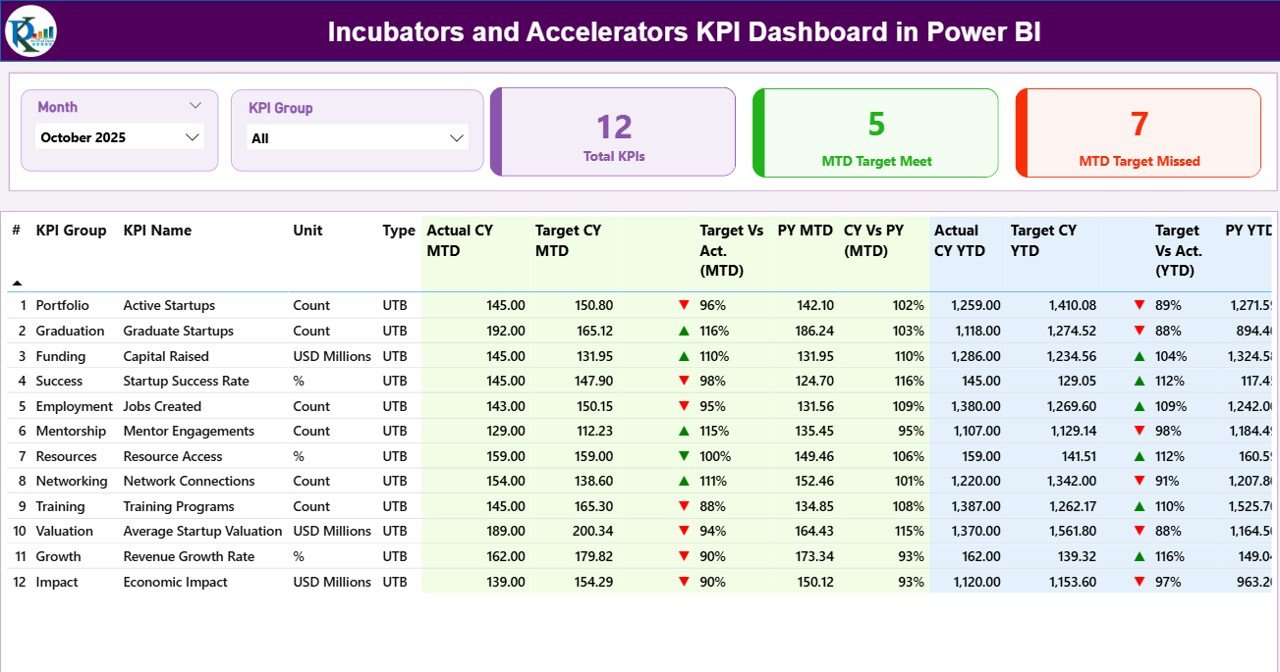This screenshot has width=1280, height=672.
Task: Open the Month slicer dropdown showing October 2025
Action: coord(118,137)
